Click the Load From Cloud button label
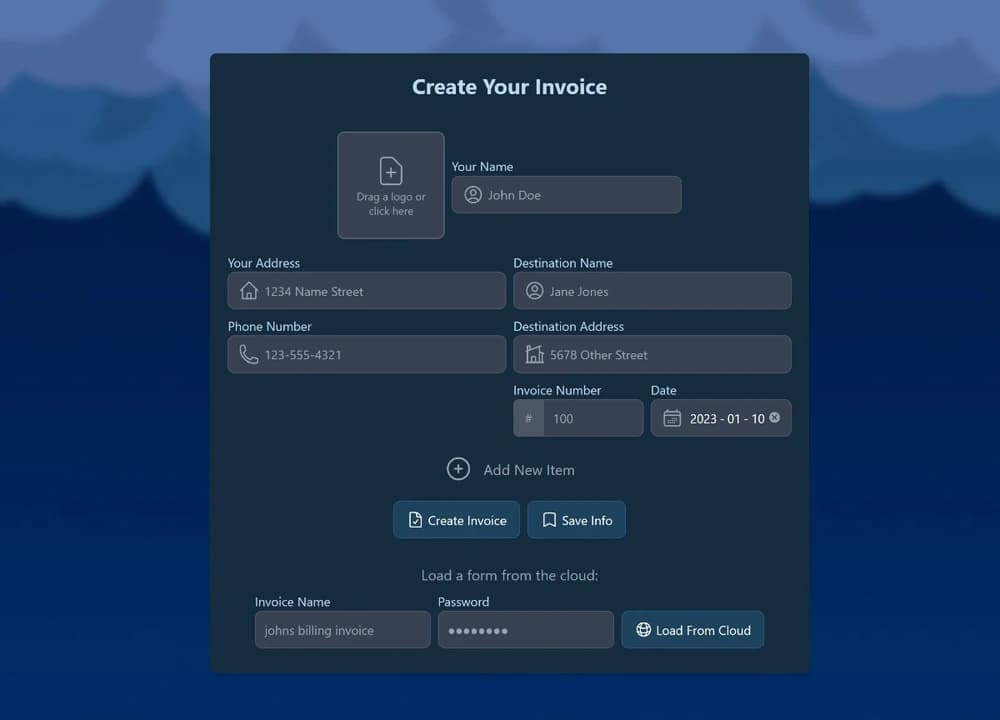 703,631
